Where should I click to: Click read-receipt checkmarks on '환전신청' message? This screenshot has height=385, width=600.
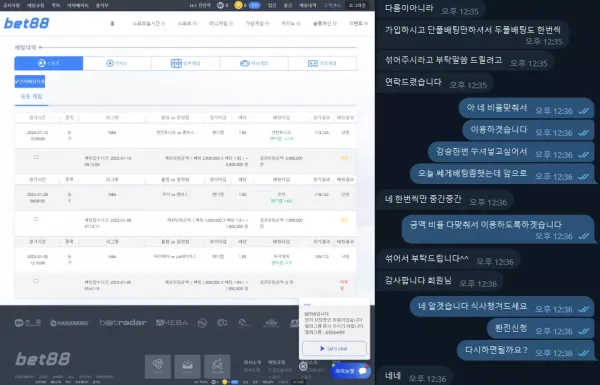584,331
